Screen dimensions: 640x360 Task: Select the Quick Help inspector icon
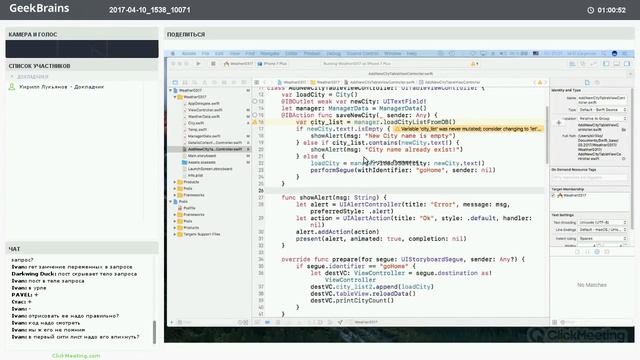pyautogui.click(x=597, y=82)
